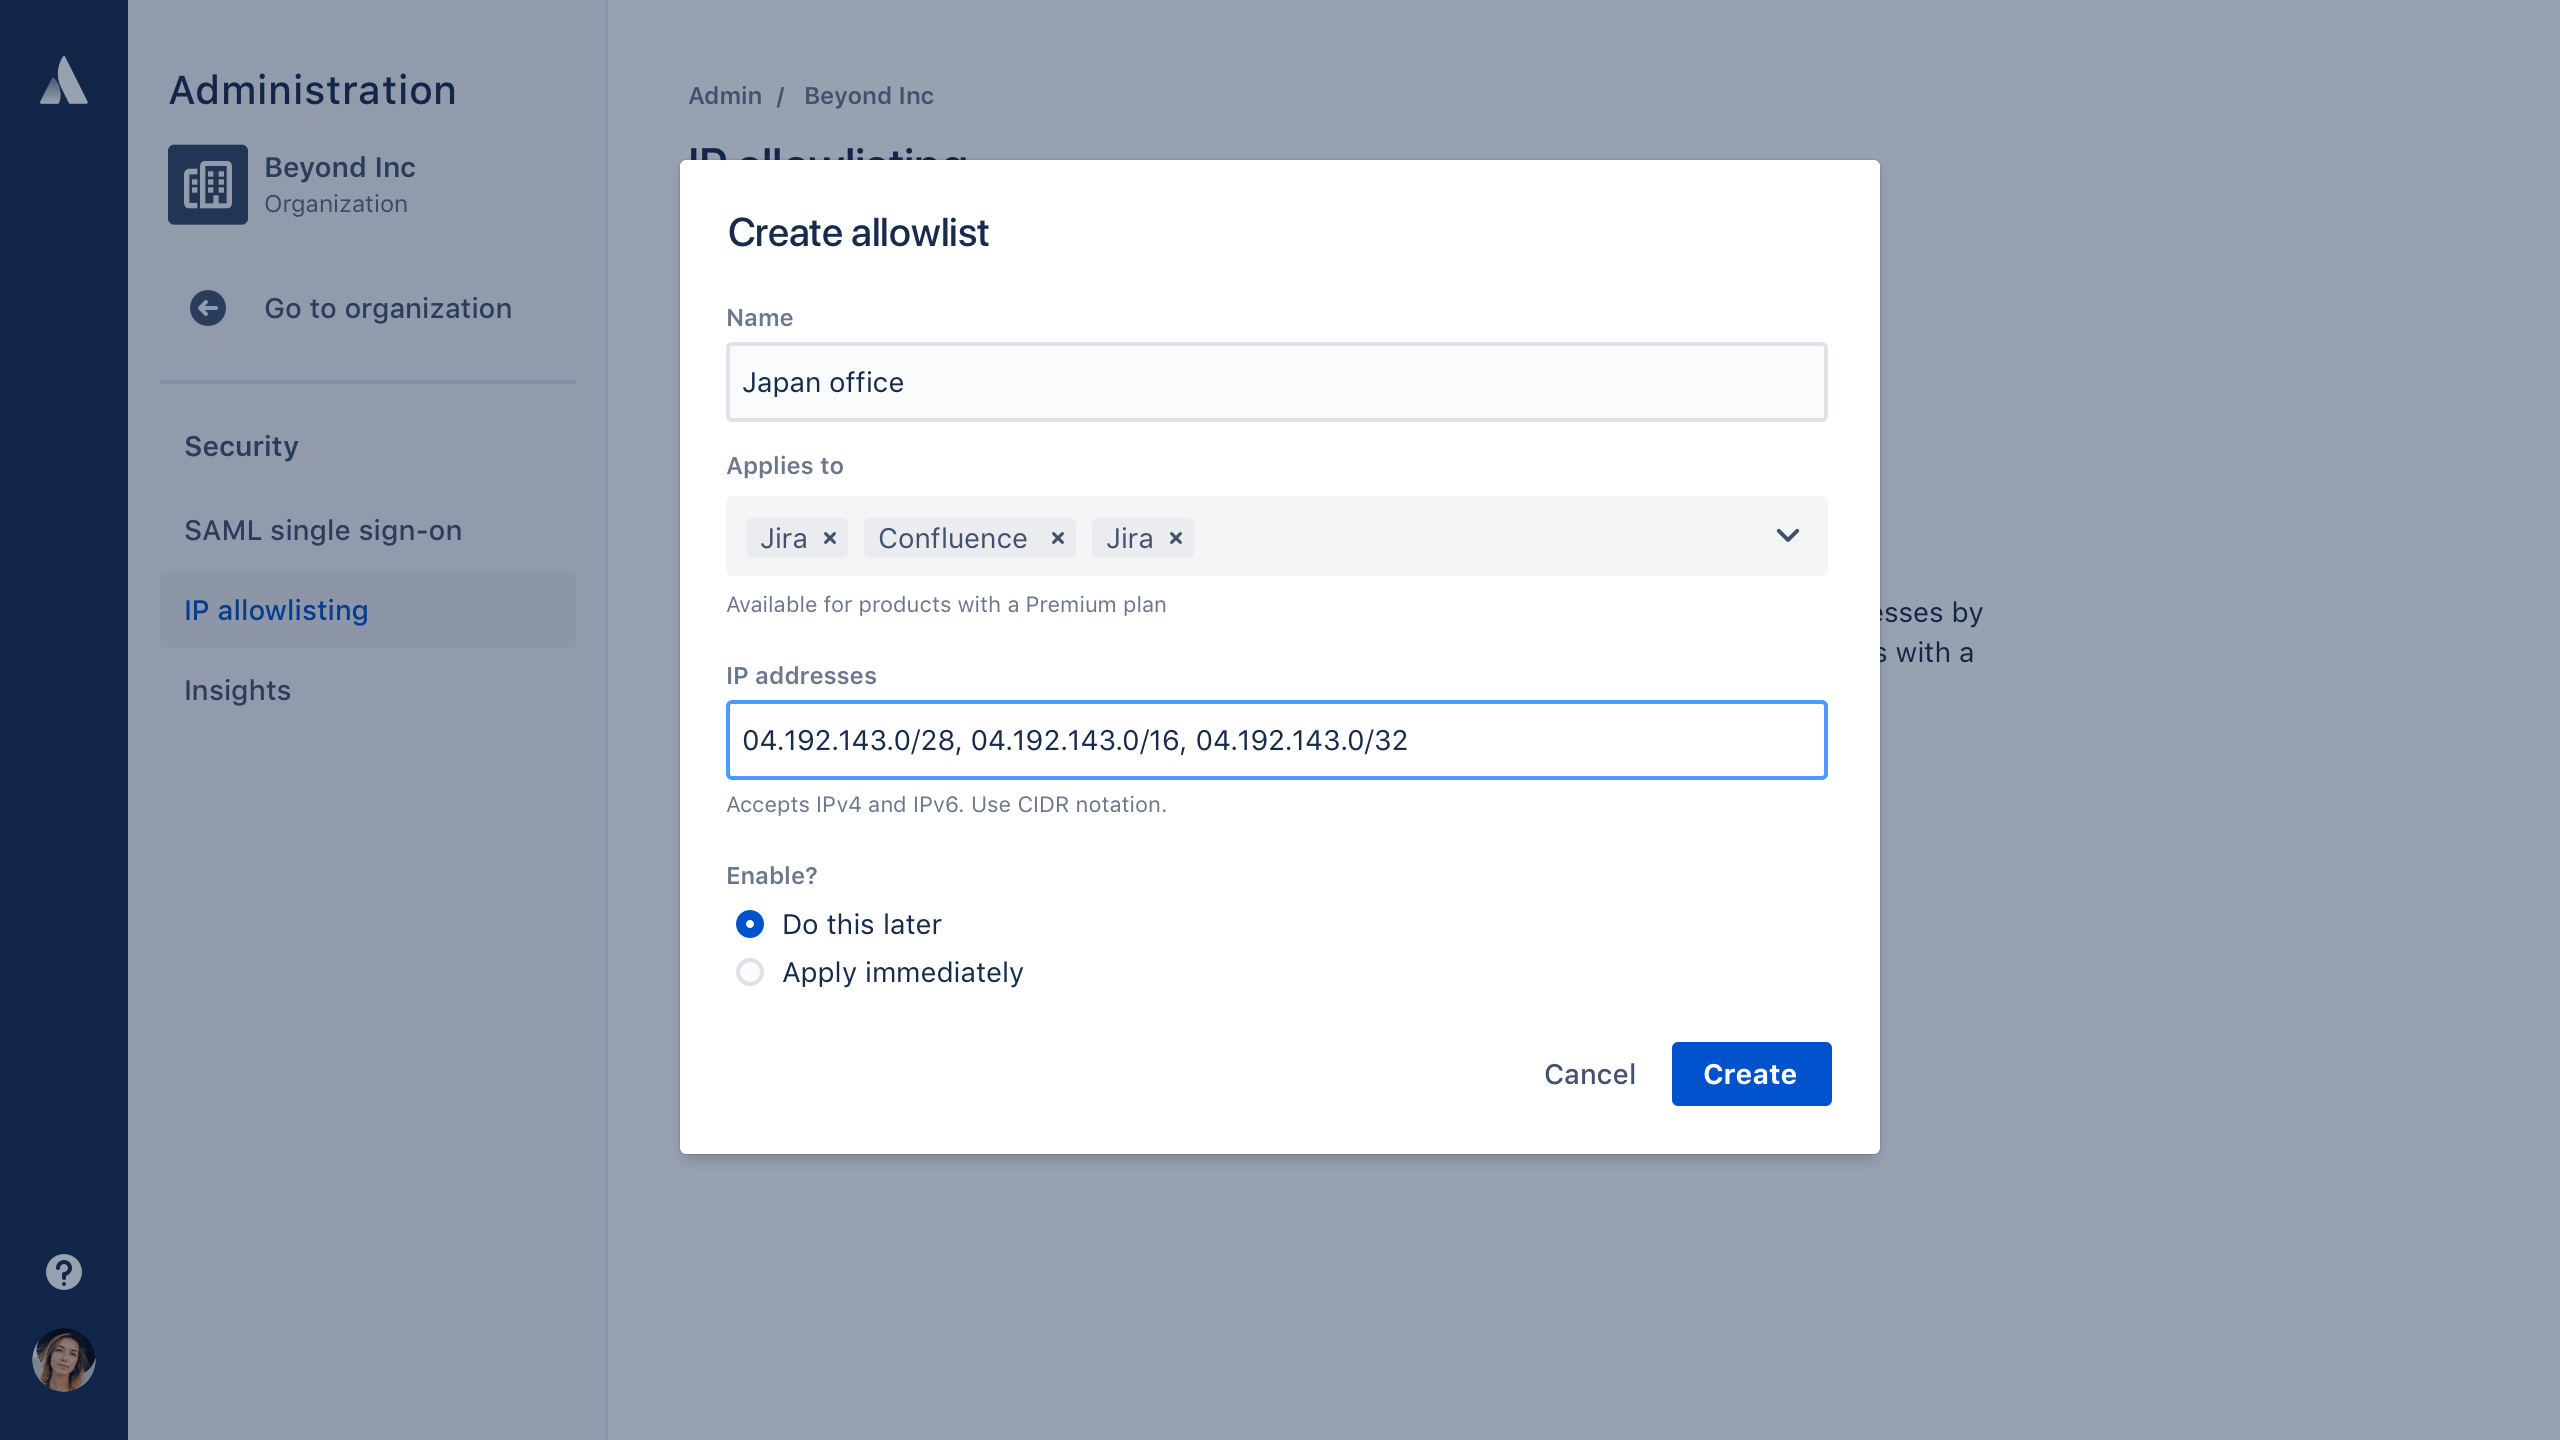The height and width of the screenshot is (1440, 2560).
Task: Select the Do this later radio button
Action: pyautogui.click(x=749, y=923)
